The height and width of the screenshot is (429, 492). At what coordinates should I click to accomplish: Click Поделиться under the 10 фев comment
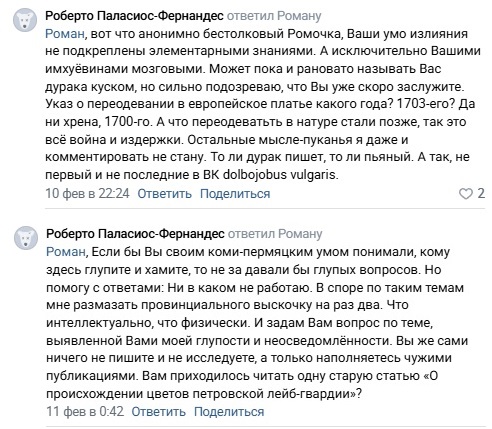coord(235,194)
